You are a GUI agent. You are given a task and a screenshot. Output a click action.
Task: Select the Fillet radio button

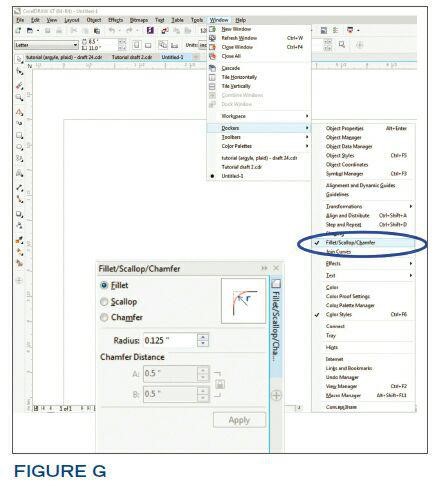(104, 285)
